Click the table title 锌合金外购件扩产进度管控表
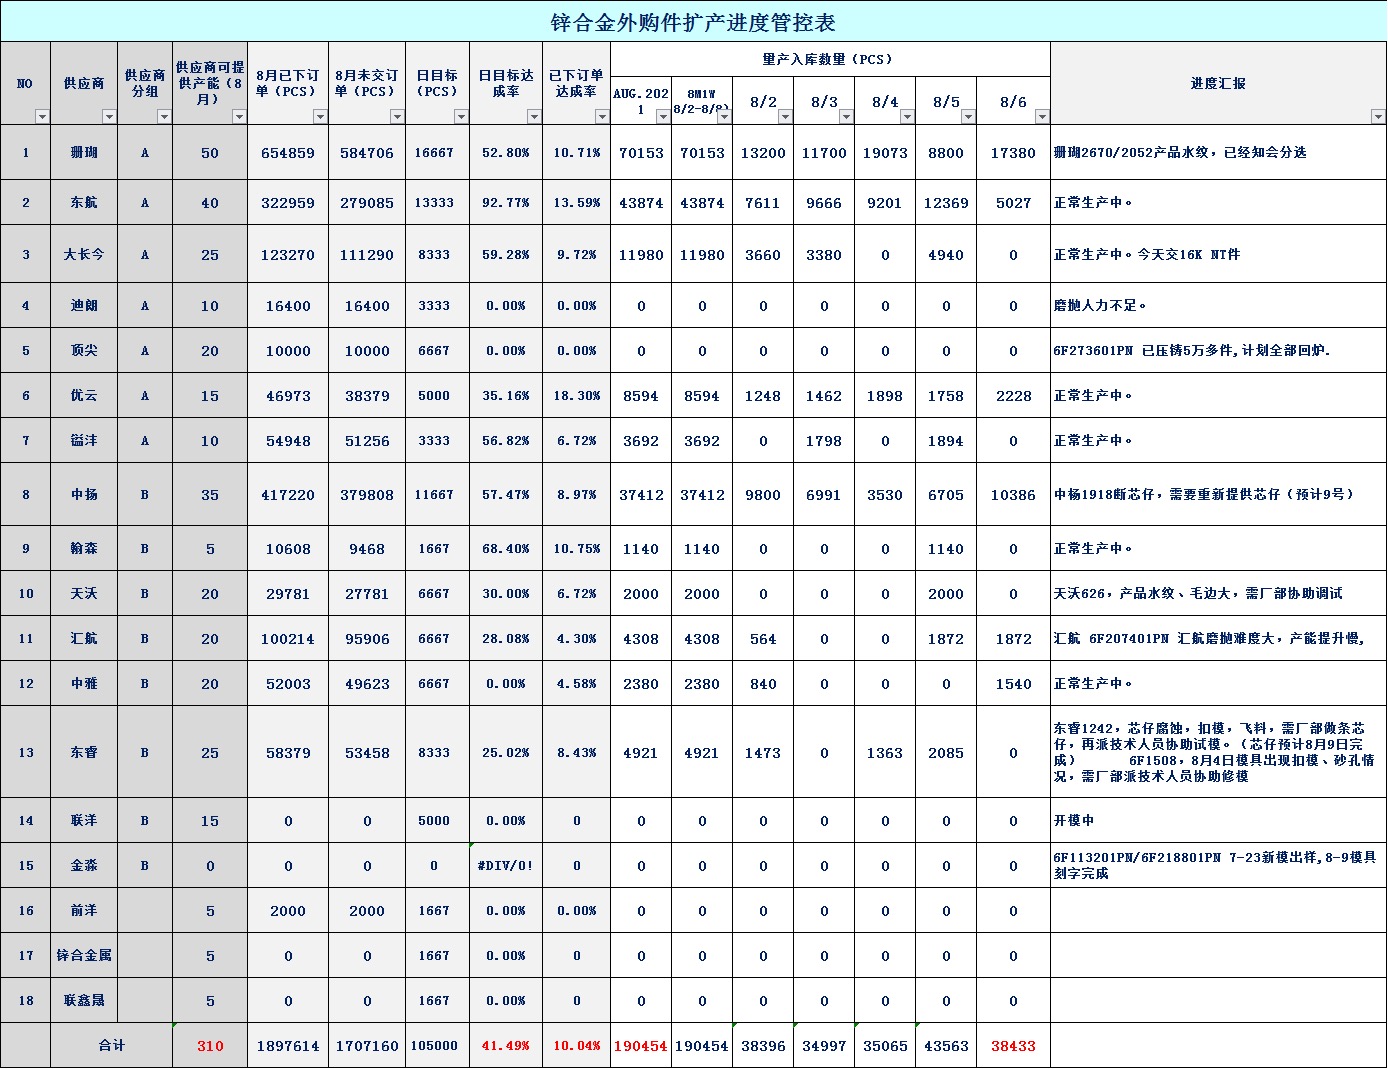The height and width of the screenshot is (1069, 1388). (693, 22)
